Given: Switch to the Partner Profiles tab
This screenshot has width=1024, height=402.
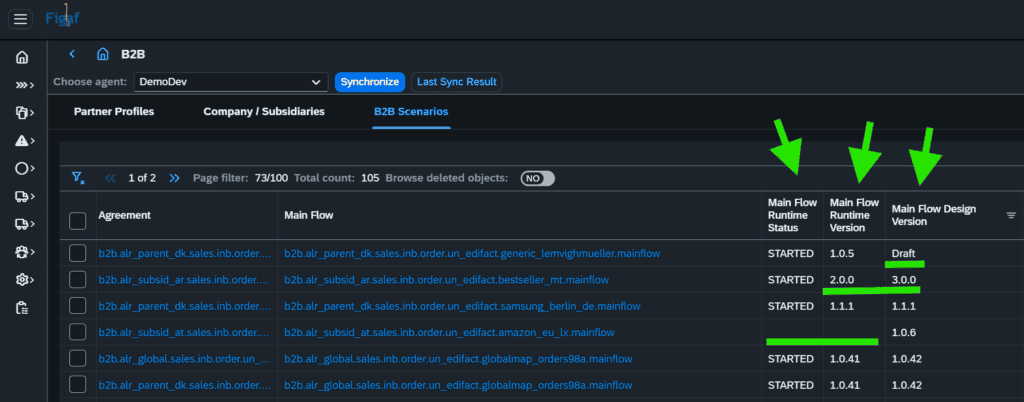Looking at the screenshot, I should [114, 112].
